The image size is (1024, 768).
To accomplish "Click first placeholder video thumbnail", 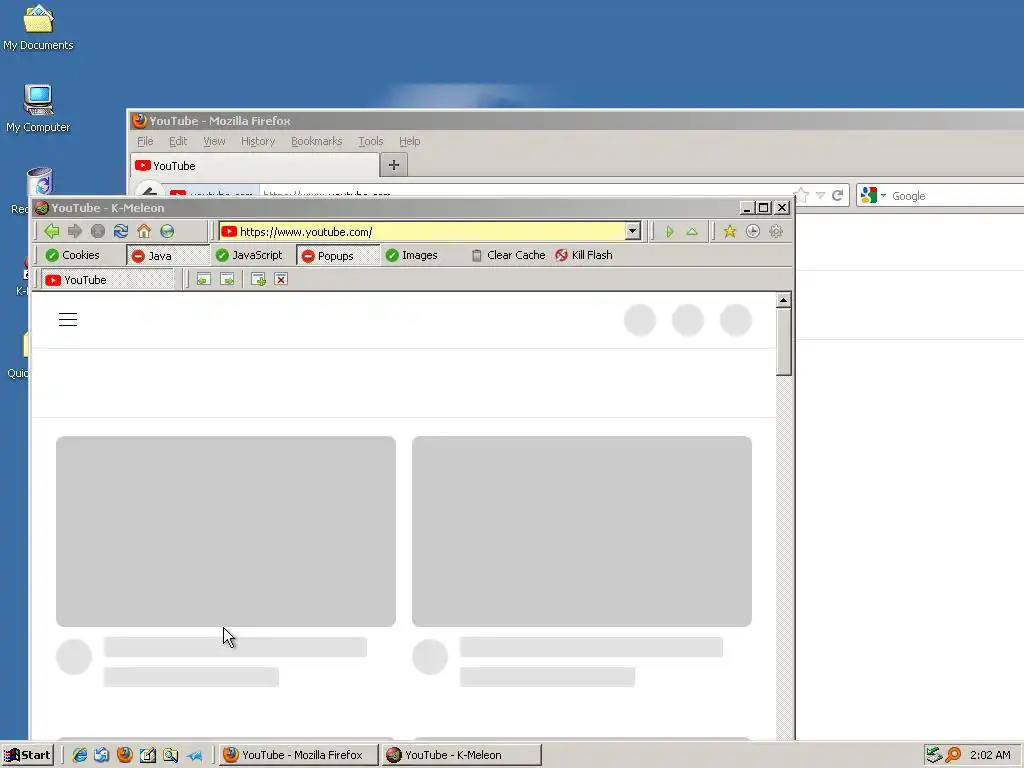I will coord(226,532).
